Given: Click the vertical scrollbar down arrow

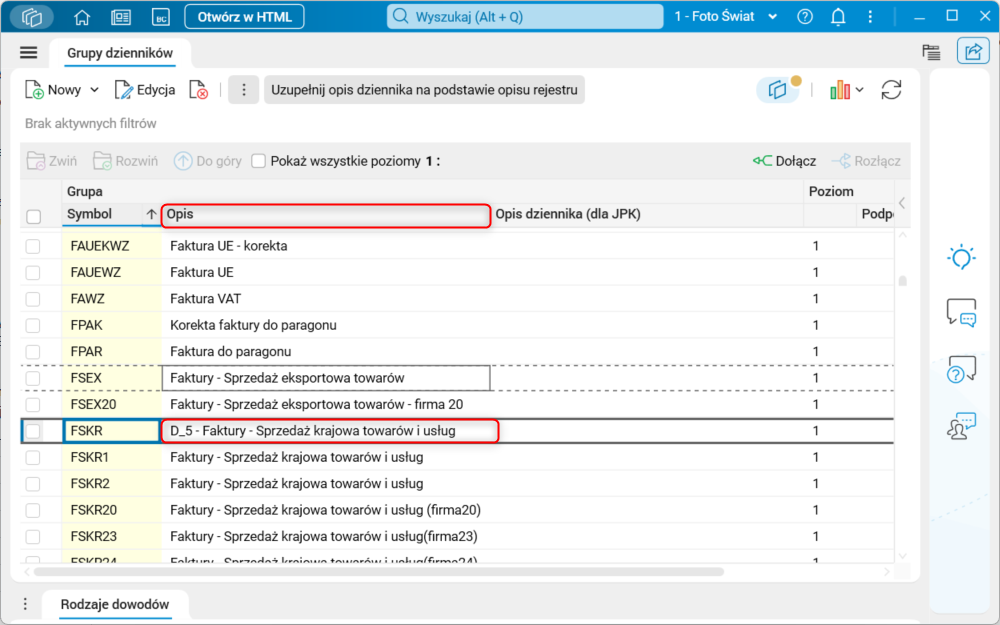Looking at the screenshot, I should click(x=902, y=556).
